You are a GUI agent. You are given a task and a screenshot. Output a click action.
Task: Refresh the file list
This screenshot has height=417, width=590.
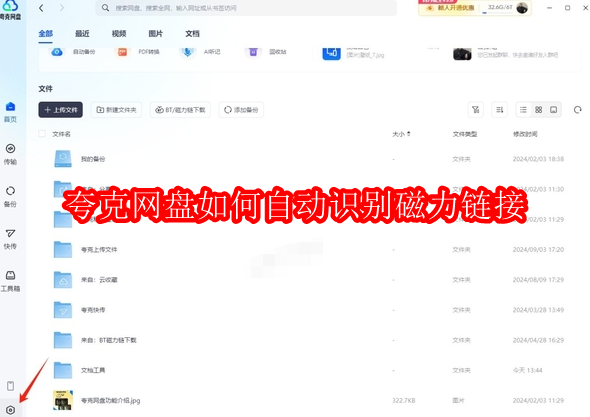578,110
